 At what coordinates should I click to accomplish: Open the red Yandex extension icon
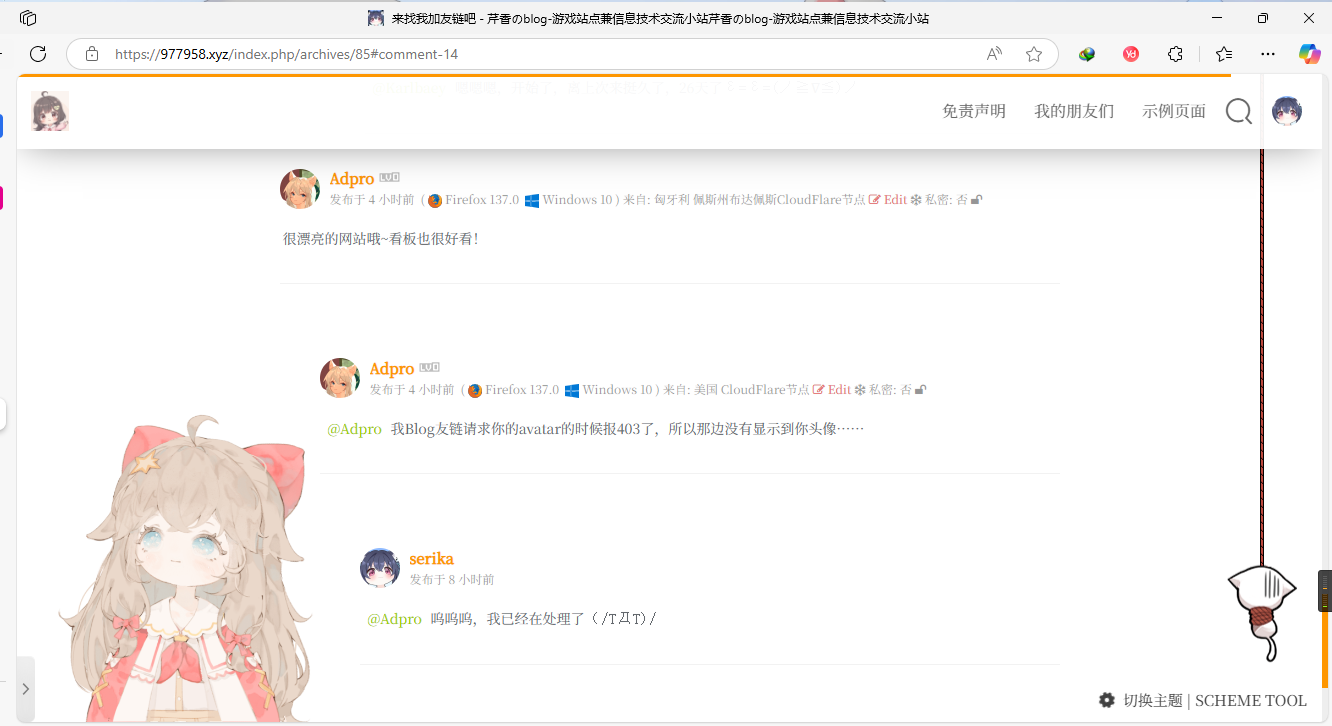pos(1130,54)
